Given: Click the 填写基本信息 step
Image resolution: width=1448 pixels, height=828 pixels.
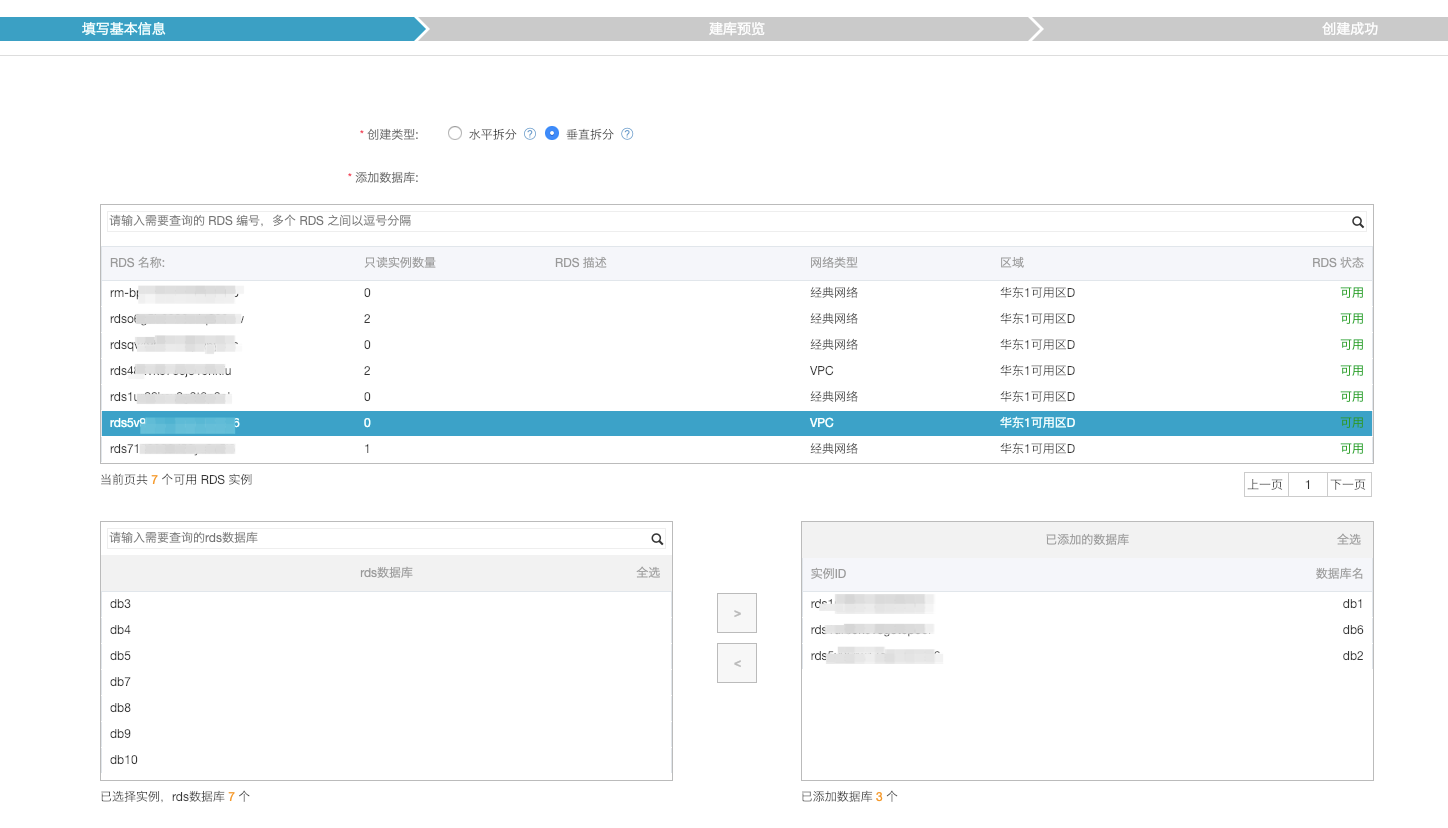Looking at the screenshot, I should pyautogui.click(x=124, y=29).
